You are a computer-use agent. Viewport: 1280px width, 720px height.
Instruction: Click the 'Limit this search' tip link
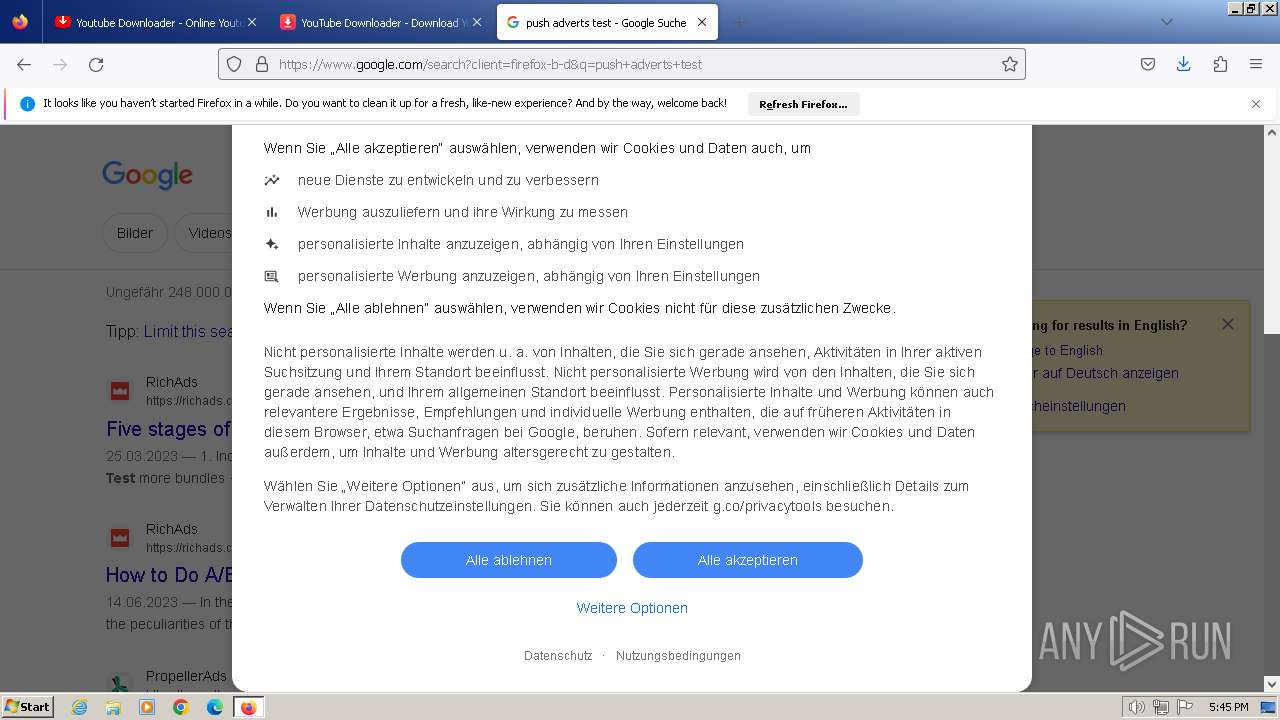(x=188, y=331)
